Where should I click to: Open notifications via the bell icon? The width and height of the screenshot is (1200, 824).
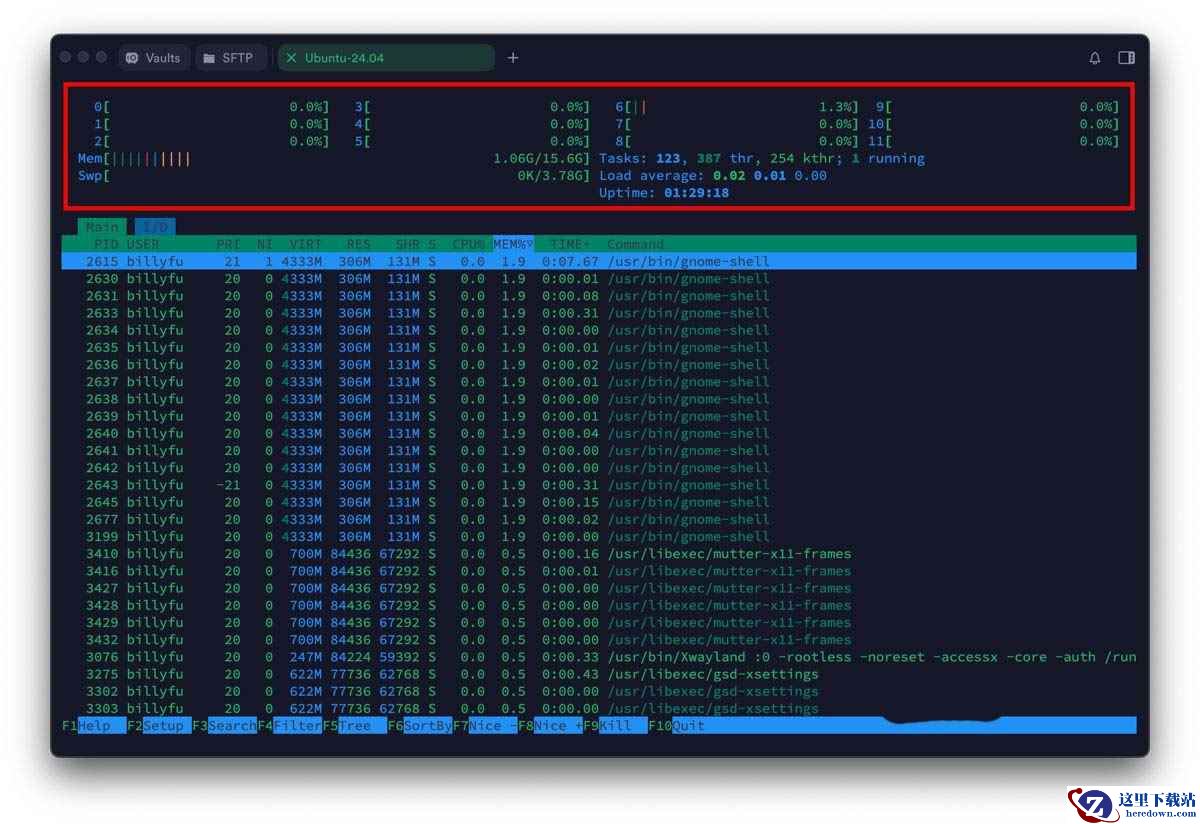[1095, 58]
